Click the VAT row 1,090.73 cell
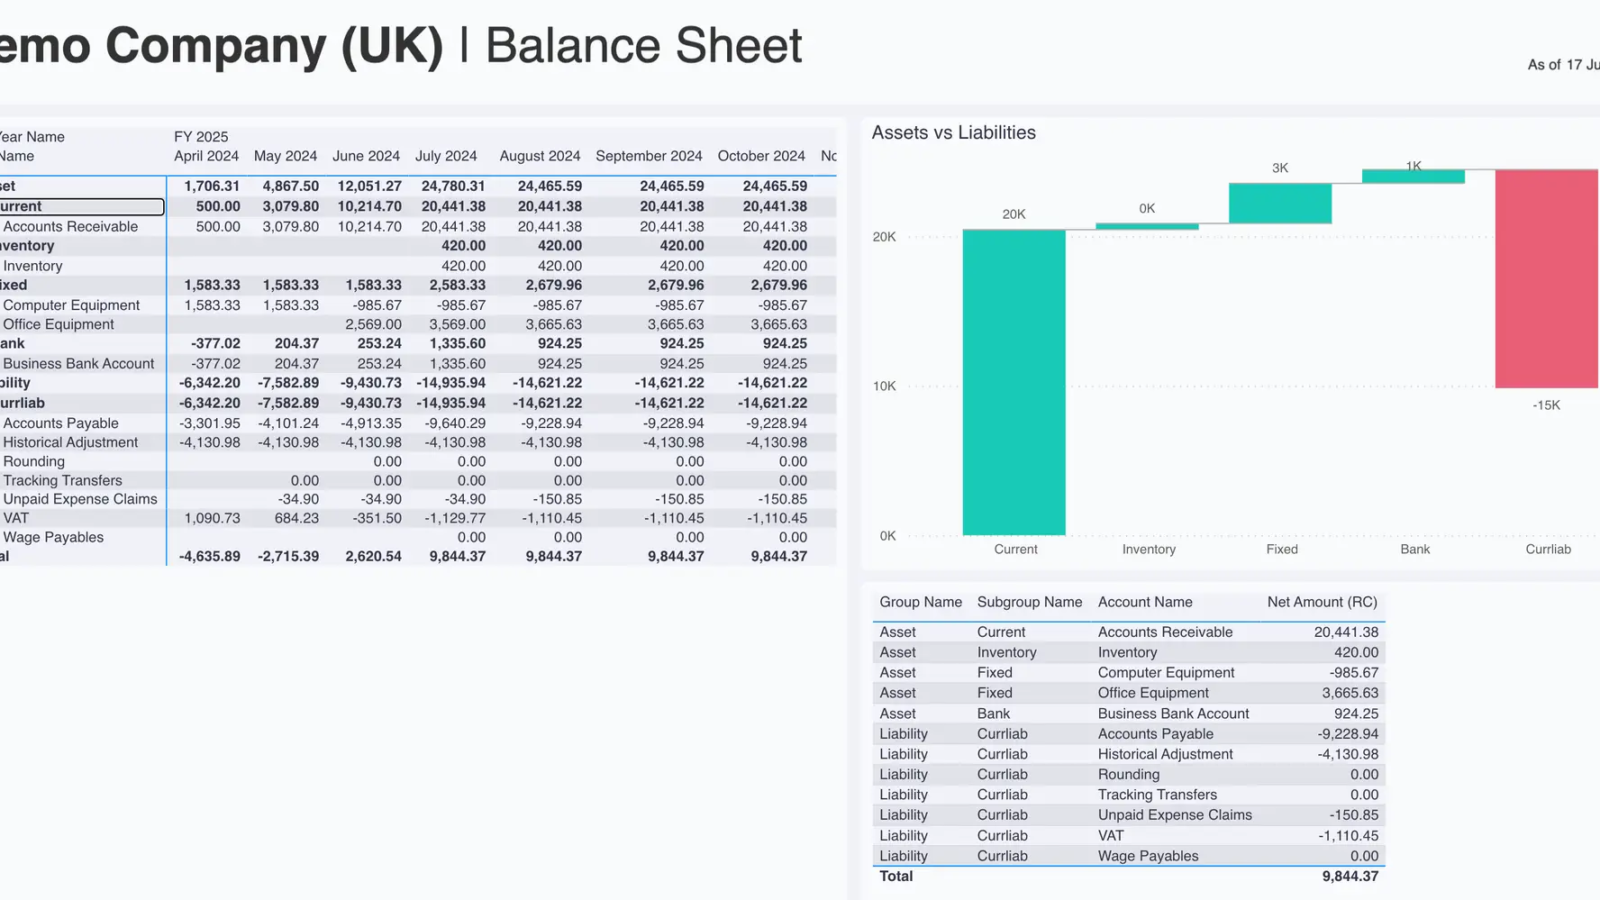The image size is (1600, 900). point(212,518)
